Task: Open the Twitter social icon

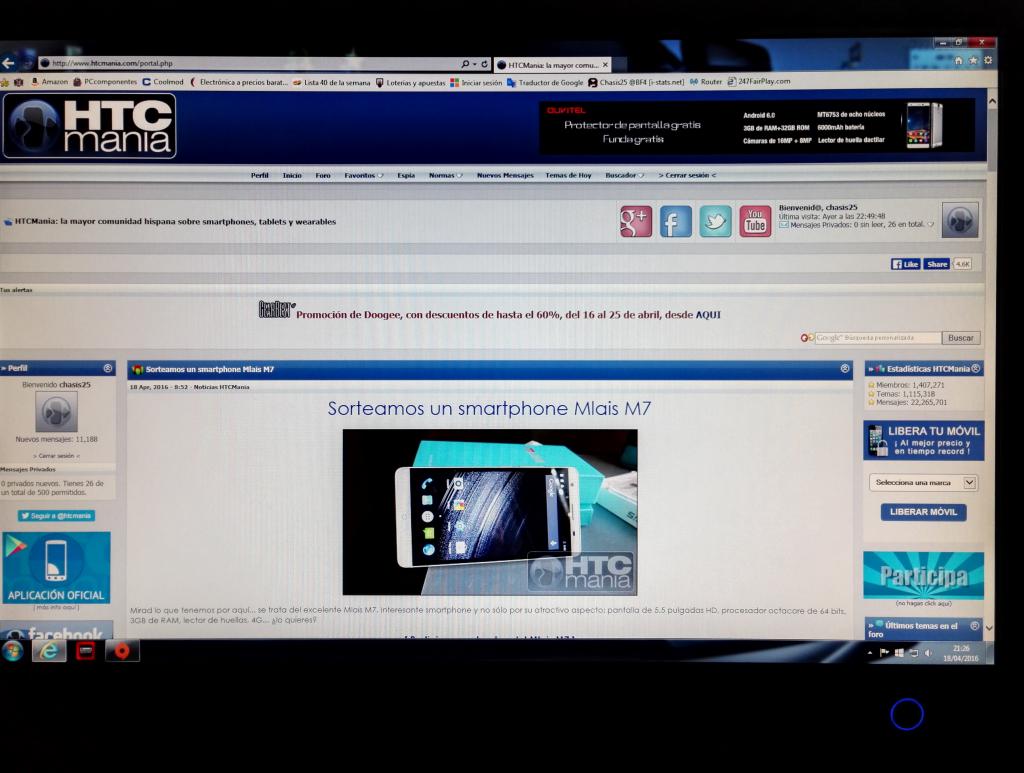Action: tap(715, 221)
